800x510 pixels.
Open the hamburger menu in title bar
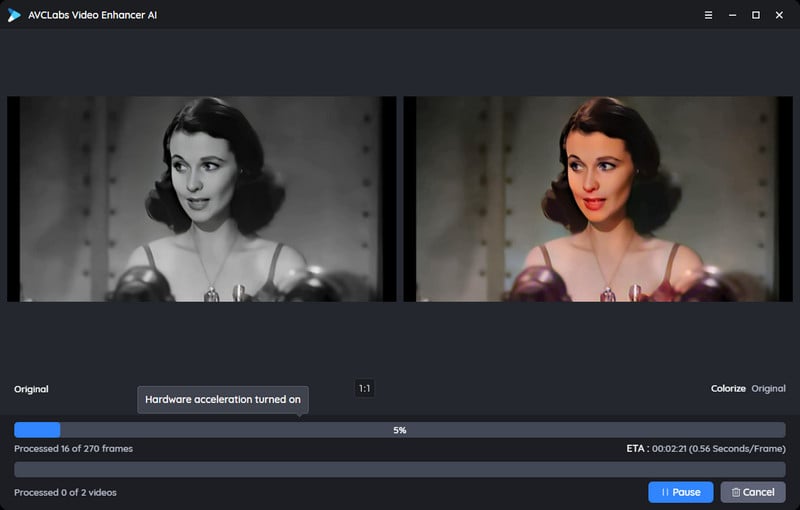pyautogui.click(x=708, y=15)
